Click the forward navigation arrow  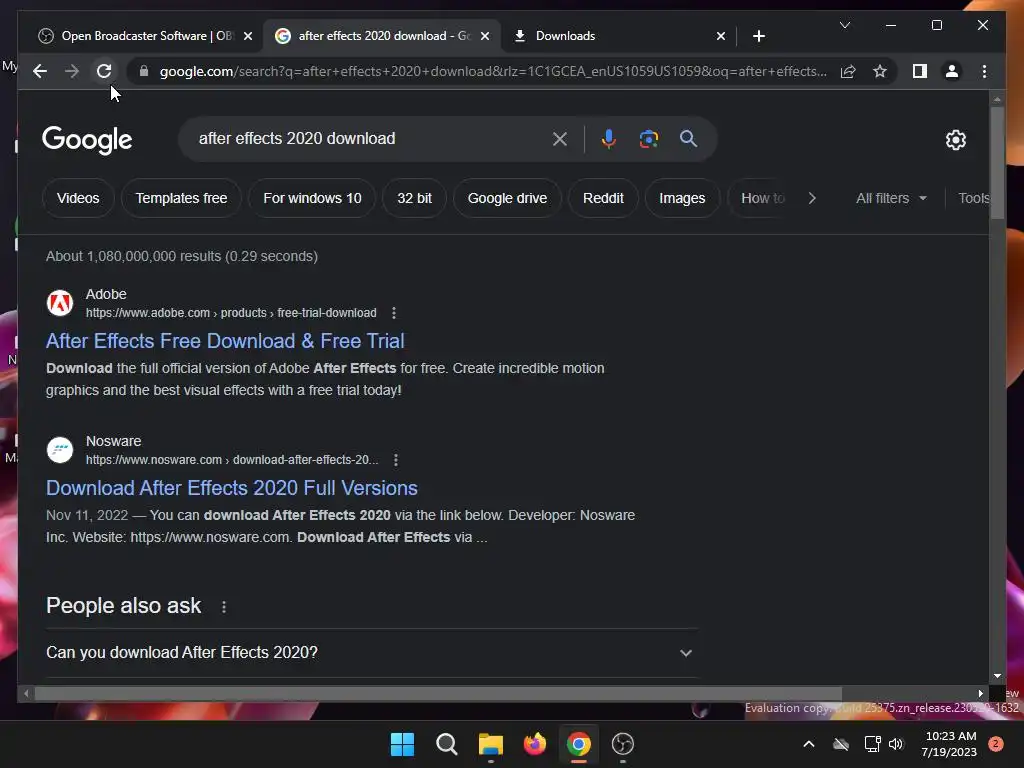[x=72, y=71]
